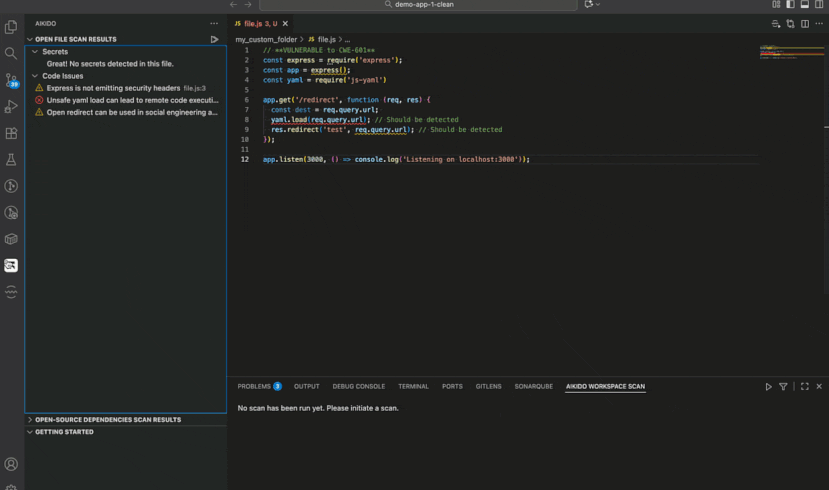829x490 pixels.
Task: Switch to the Terminal tab
Action: pyautogui.click(x=413, y=386)
